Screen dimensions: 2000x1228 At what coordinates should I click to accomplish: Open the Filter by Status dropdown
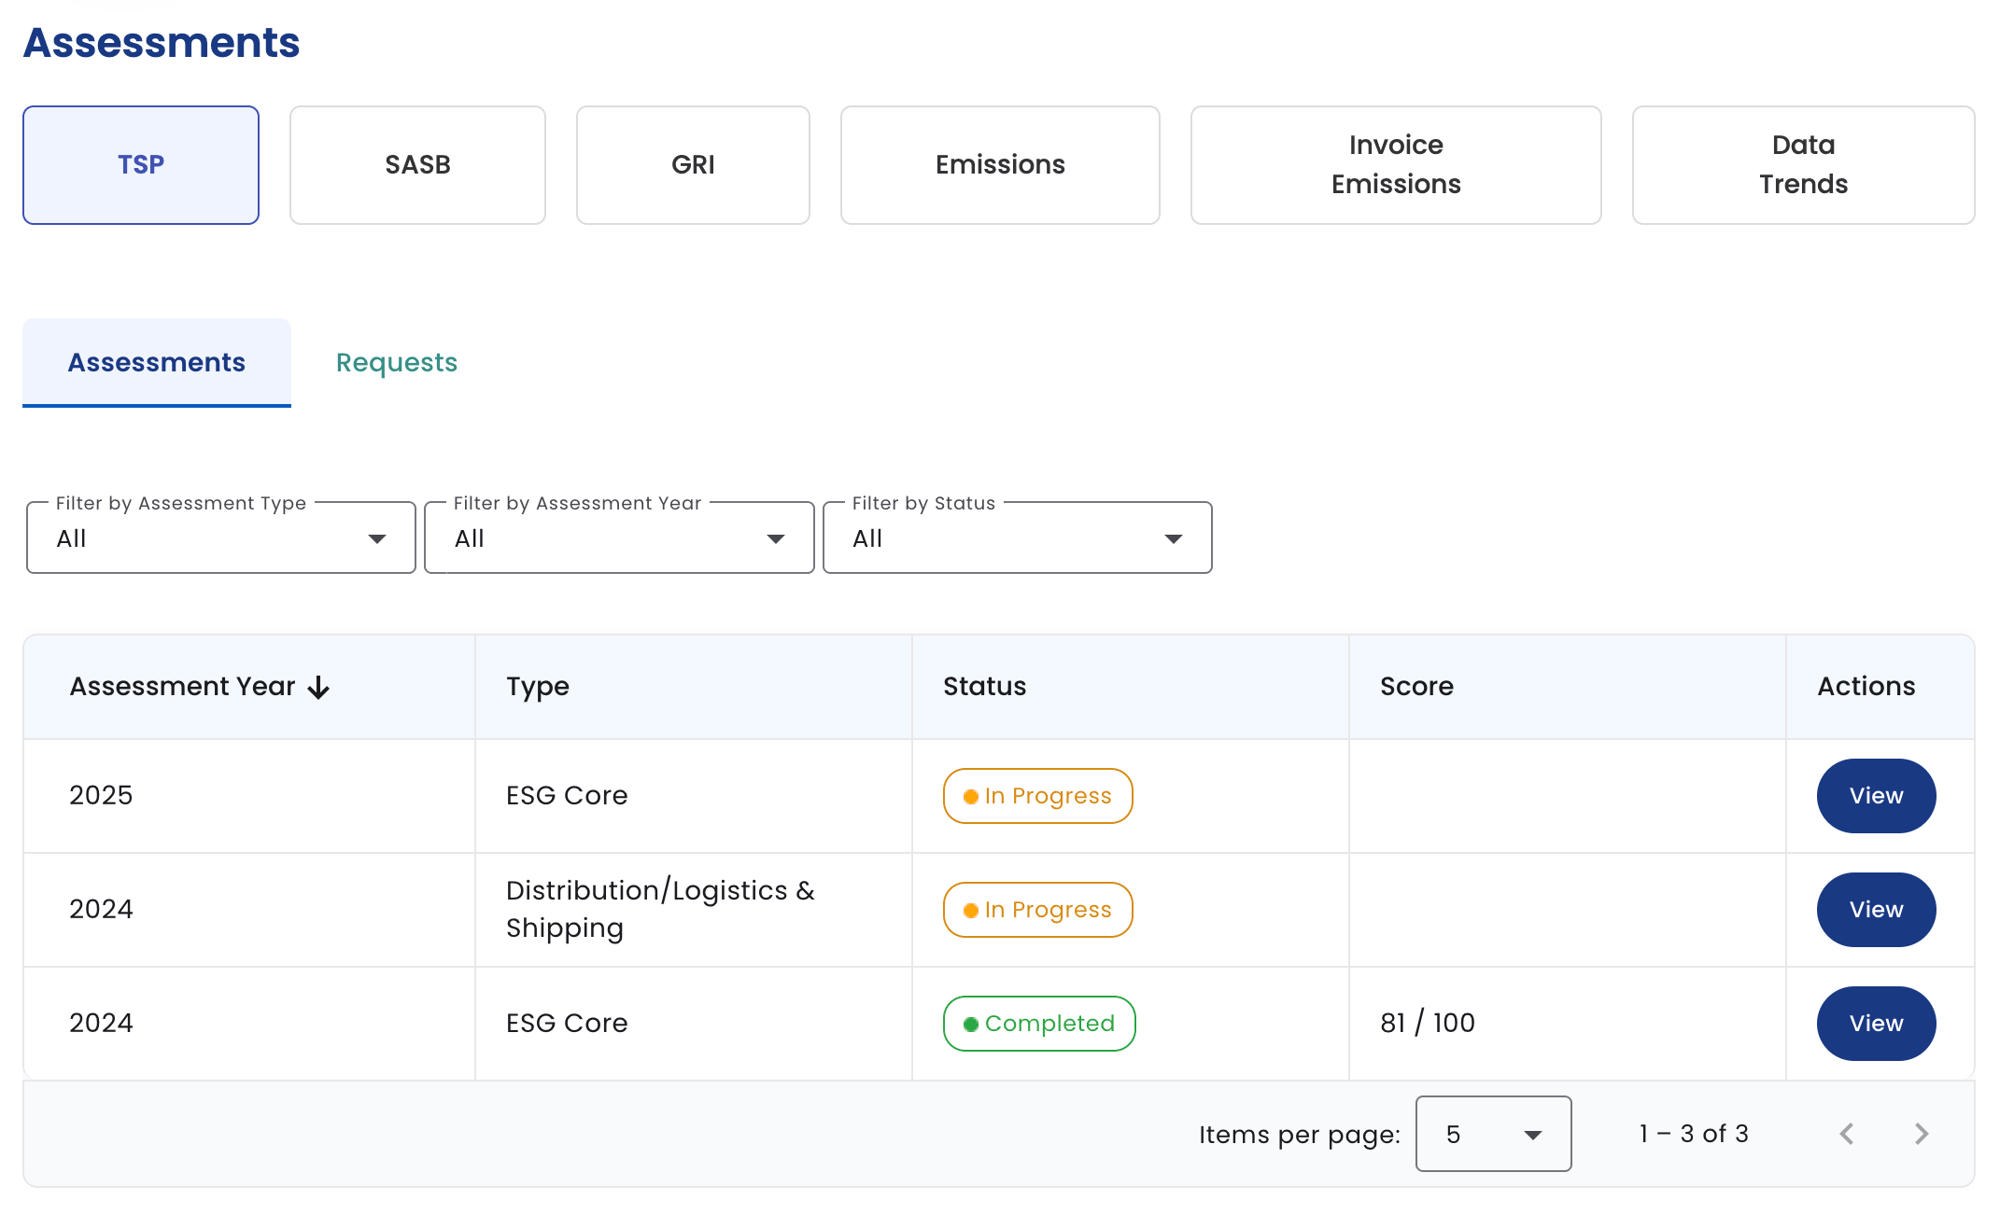click(x=1017, y=538)
